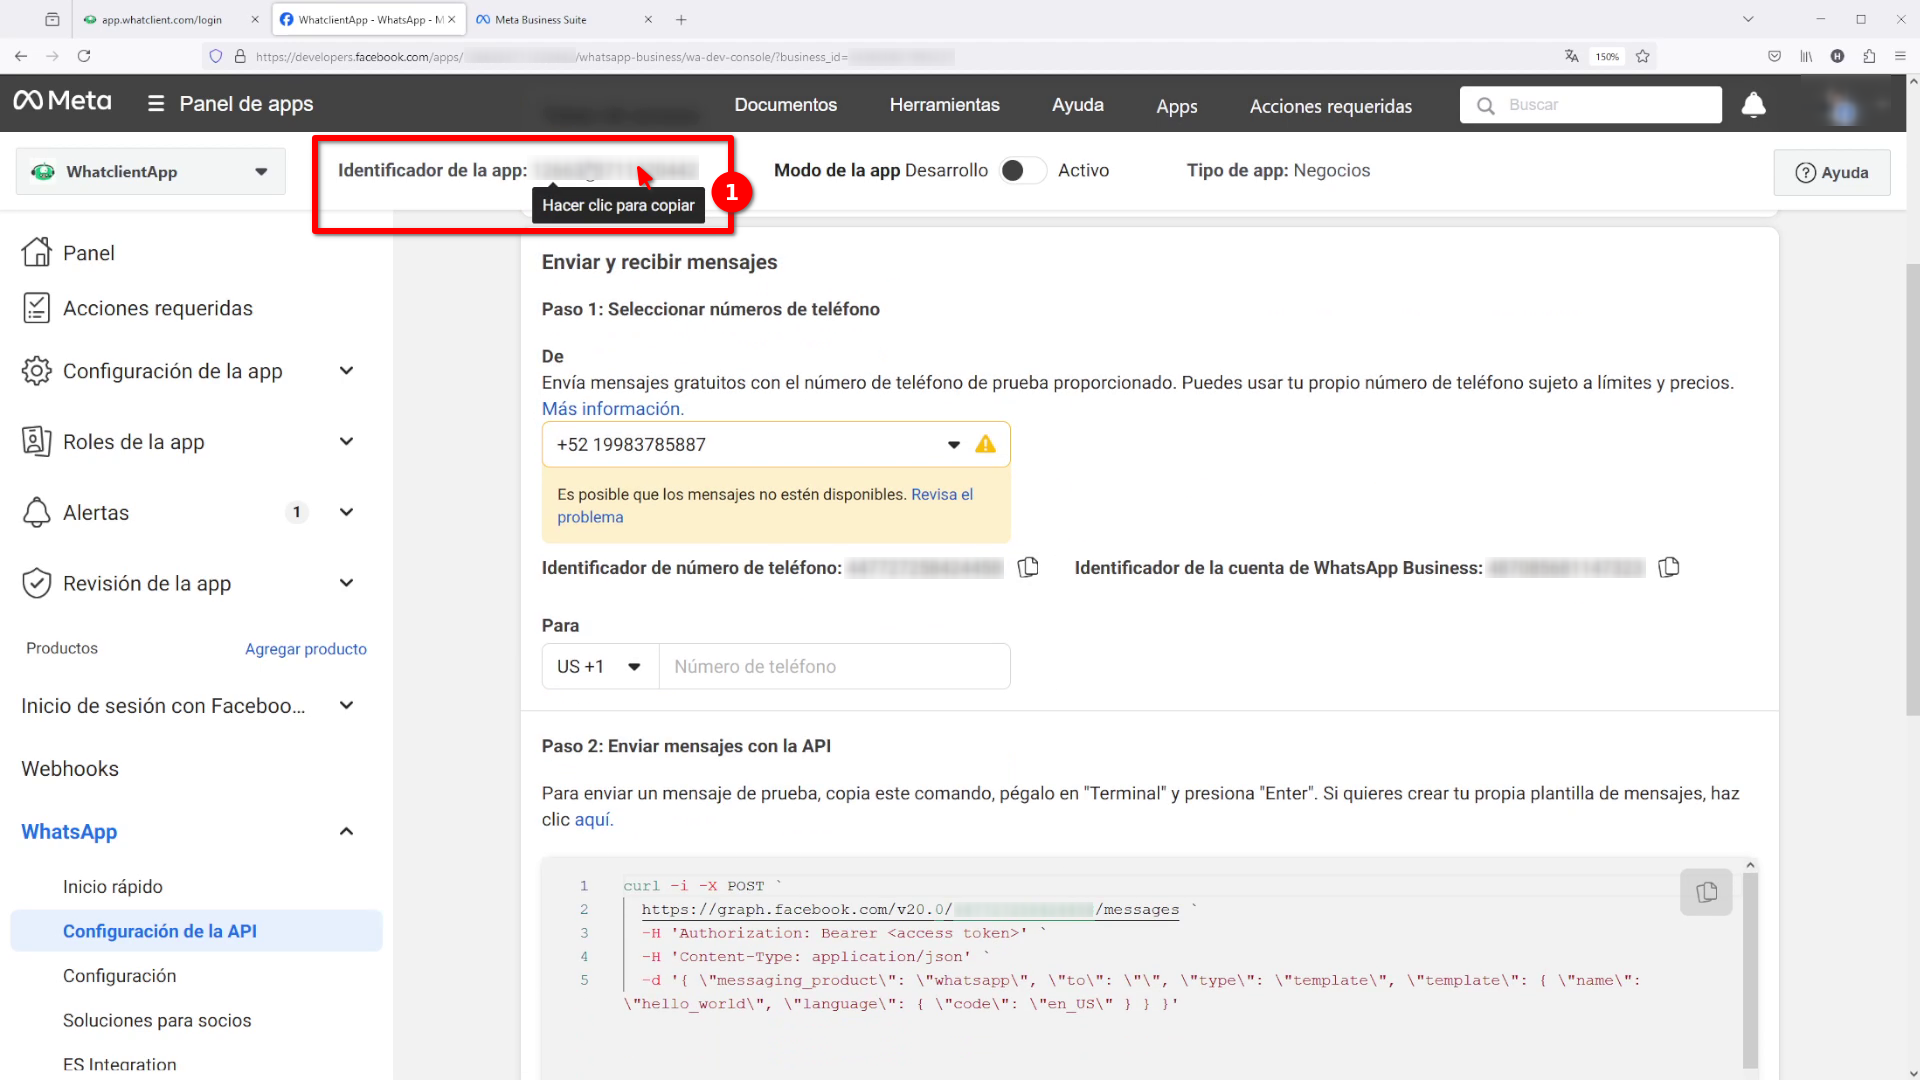1920x1080 pixels.
Task: Expand Inicio de sesión con Facebook section
Action: 346,705
